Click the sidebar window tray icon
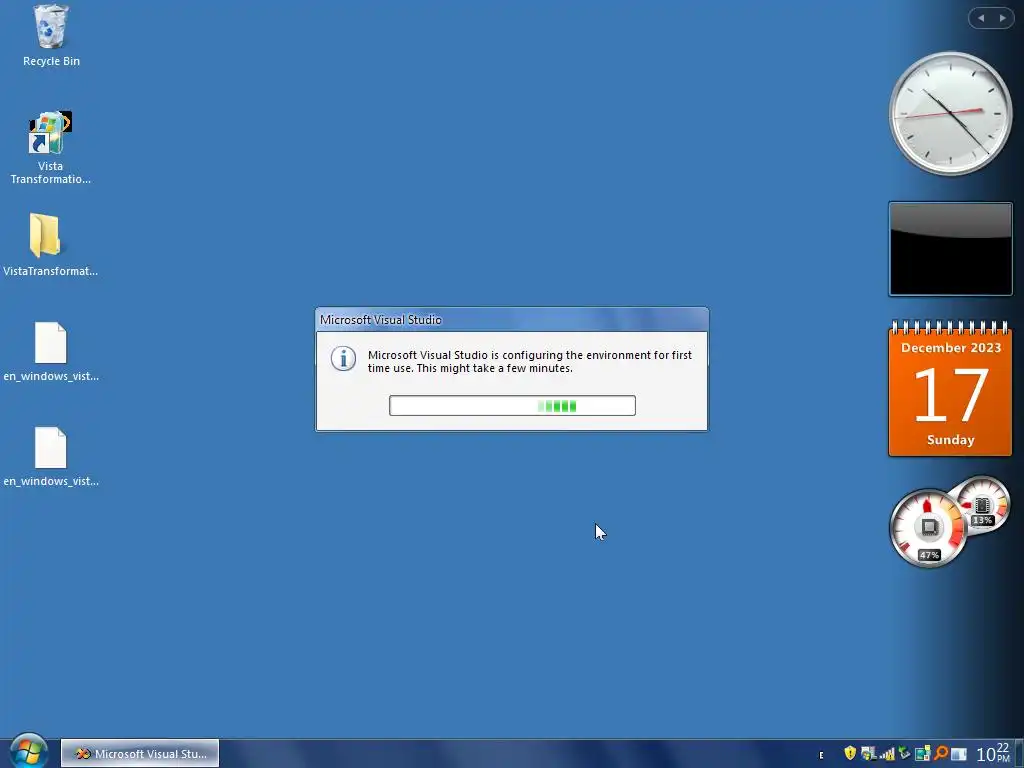The width and height of the screenshot is (1024, 768). (x=959, y=754)
